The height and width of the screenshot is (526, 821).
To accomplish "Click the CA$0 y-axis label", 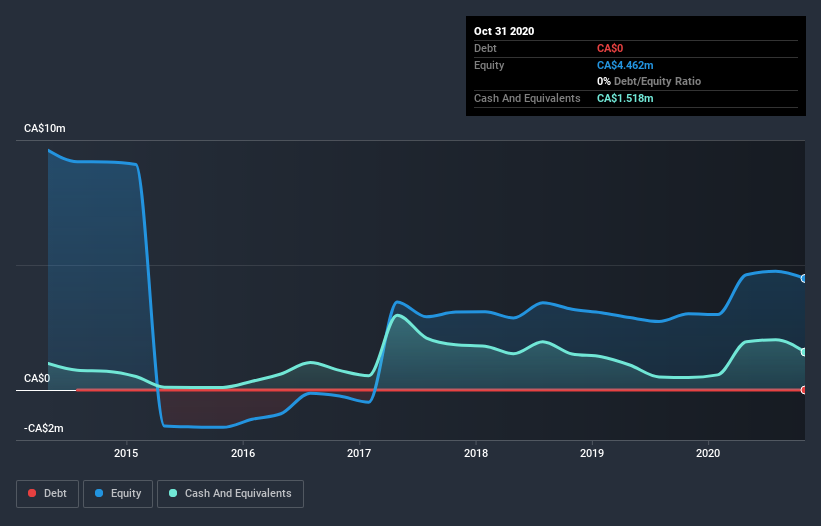I will (37, 378).
